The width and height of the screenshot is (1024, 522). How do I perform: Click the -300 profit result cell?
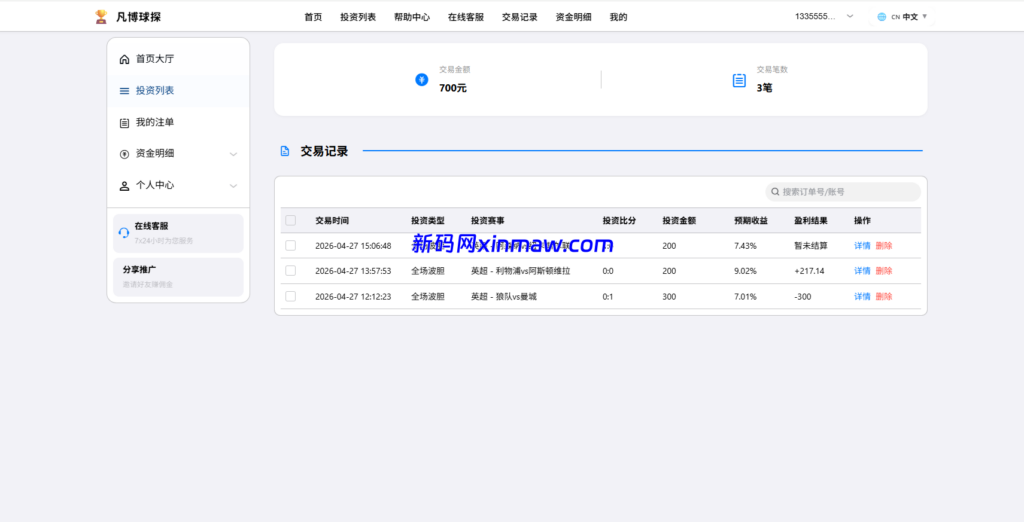click(x=803, y=297)
